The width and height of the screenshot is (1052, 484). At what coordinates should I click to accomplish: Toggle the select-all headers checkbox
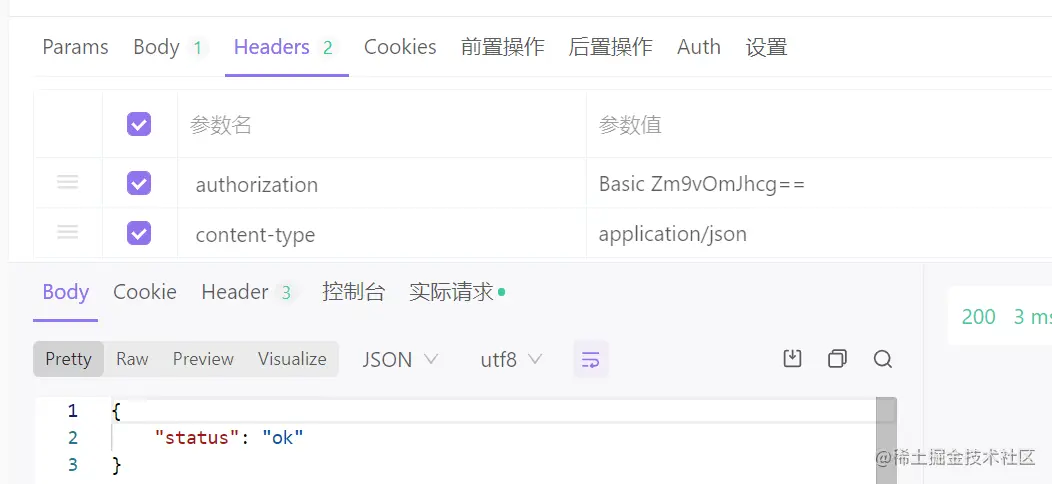(x=139, y=124)
